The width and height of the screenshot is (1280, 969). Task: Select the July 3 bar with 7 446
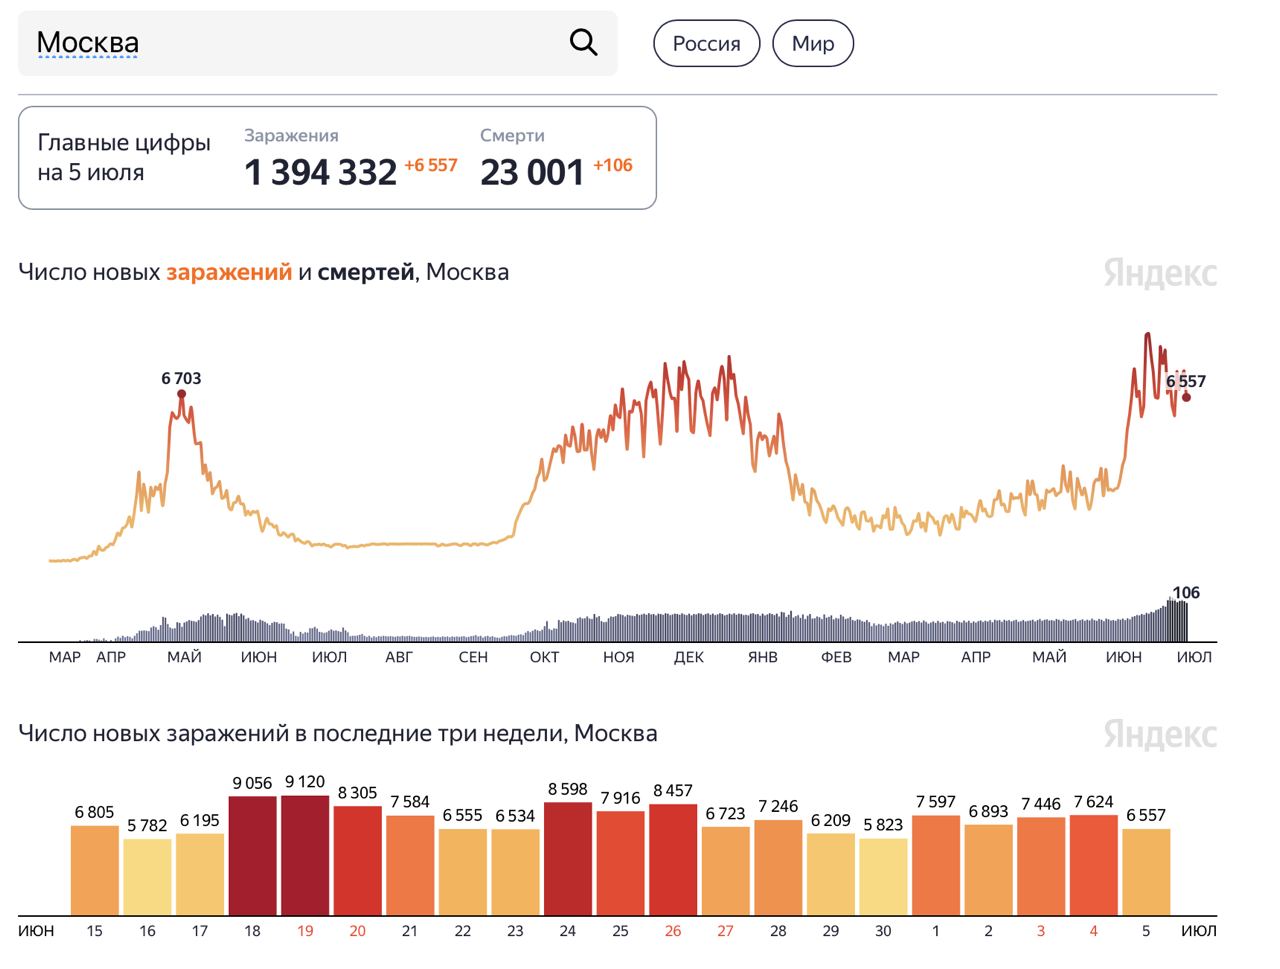[x=1041, y=866]
